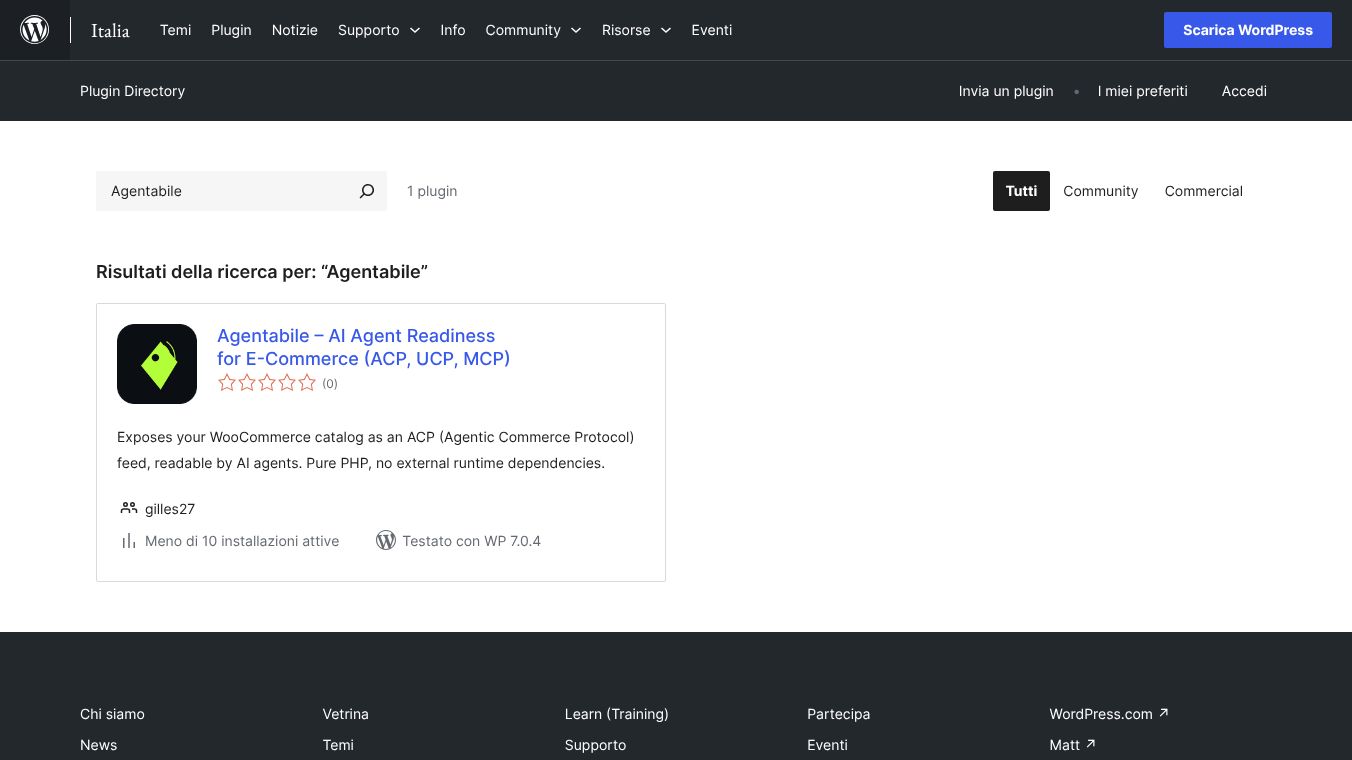This screenshot has width=1352, height=760.
Task: Open the Agentabile – AI Agent Readiness plugin title
Action: click(x=364, y=347)
